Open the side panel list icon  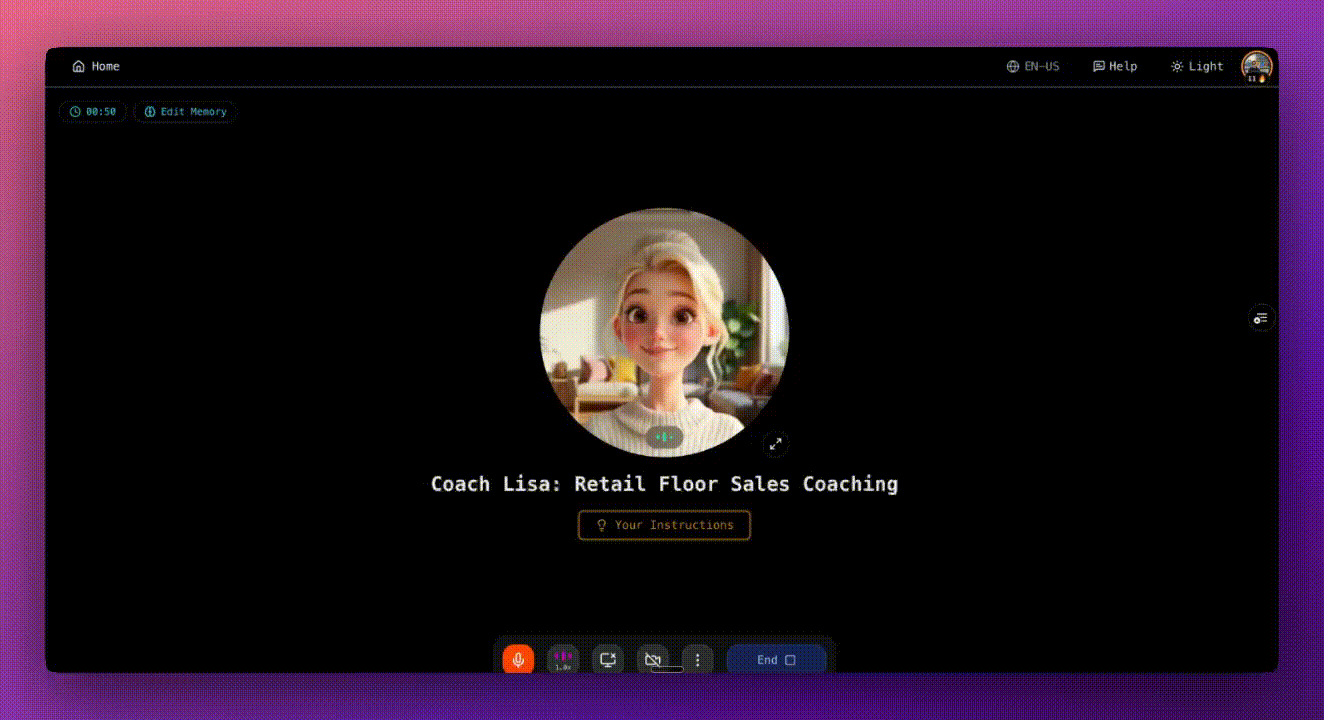(x=1260, y=318)
